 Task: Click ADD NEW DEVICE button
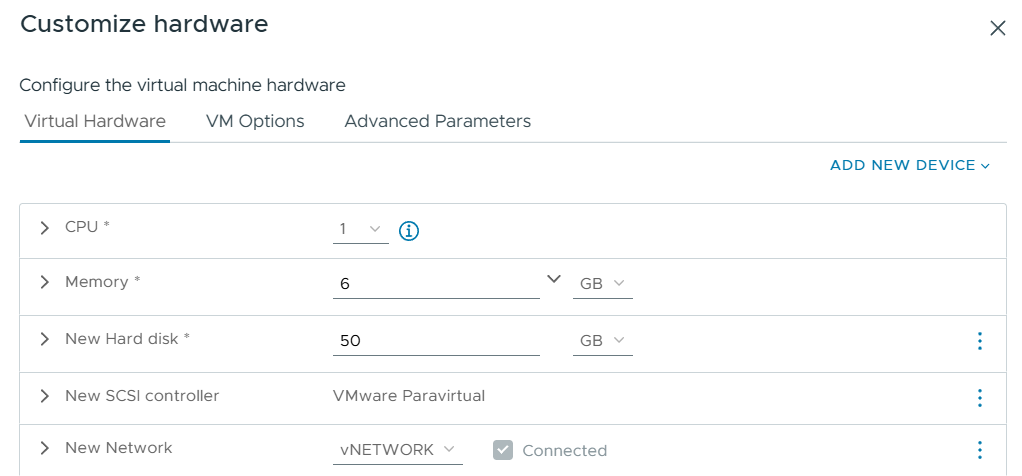(x=909, y=165)
